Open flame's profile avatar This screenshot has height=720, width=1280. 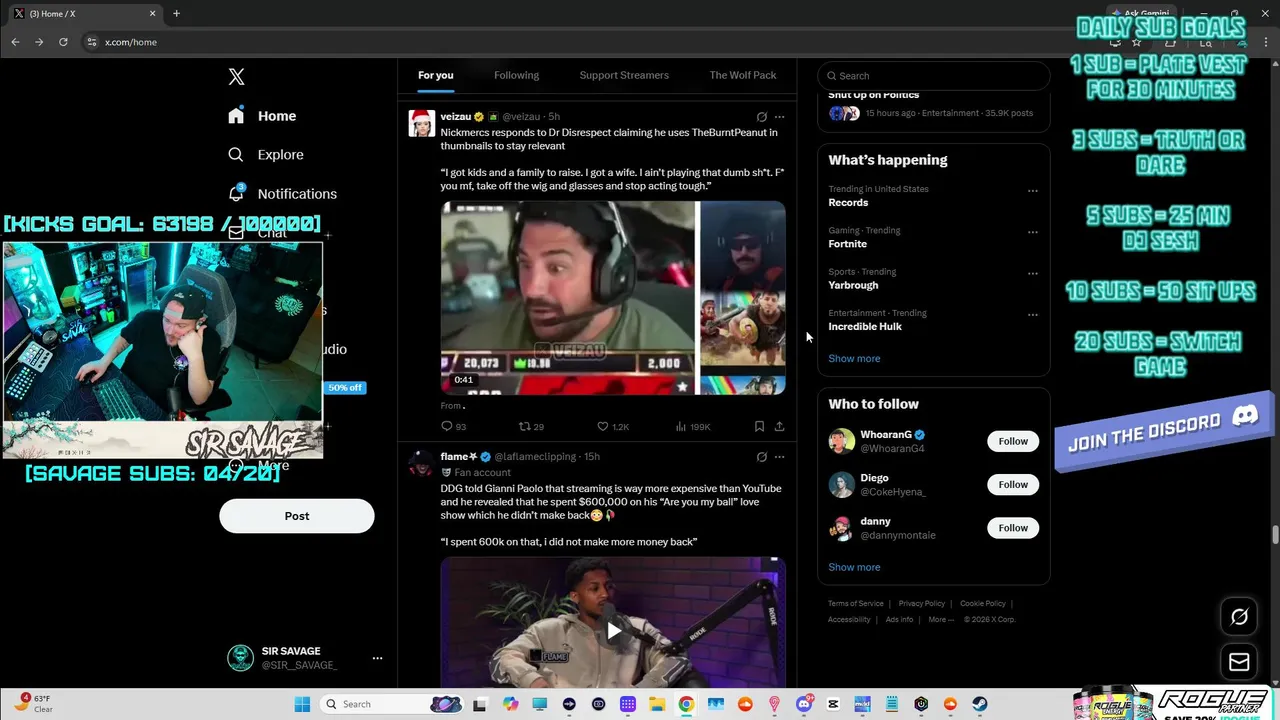[x=422, y=462]
